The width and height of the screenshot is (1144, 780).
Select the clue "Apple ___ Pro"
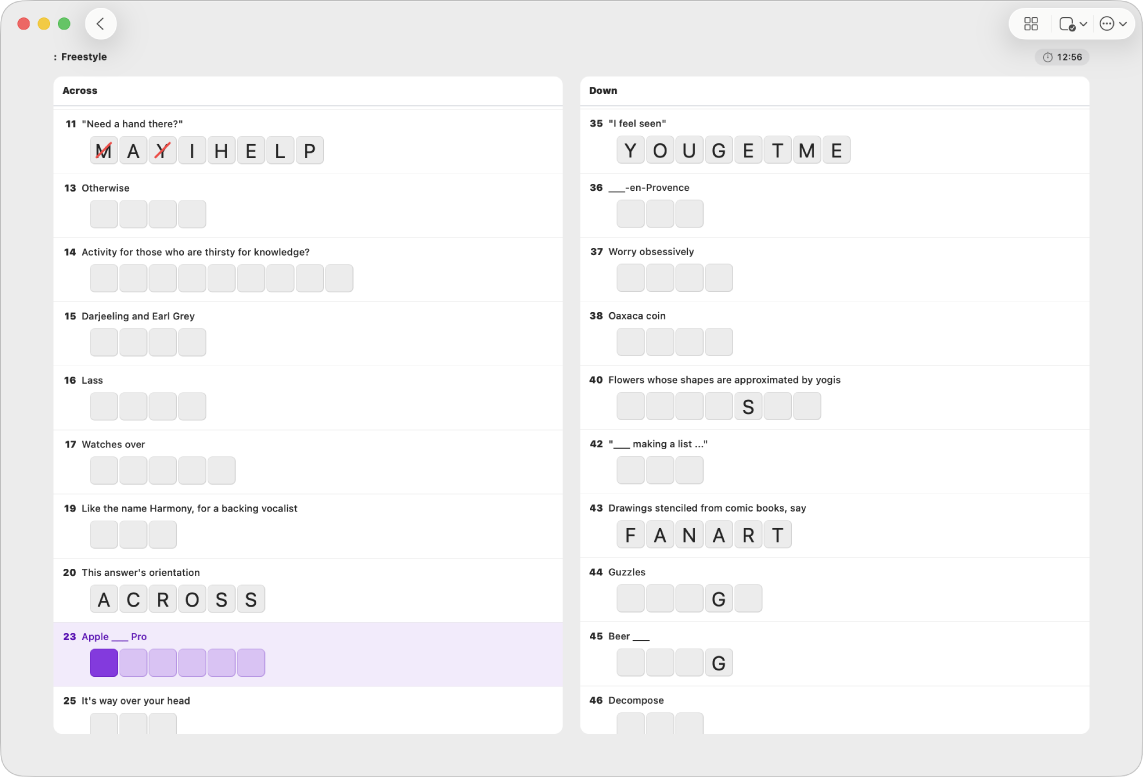(114, 637)
